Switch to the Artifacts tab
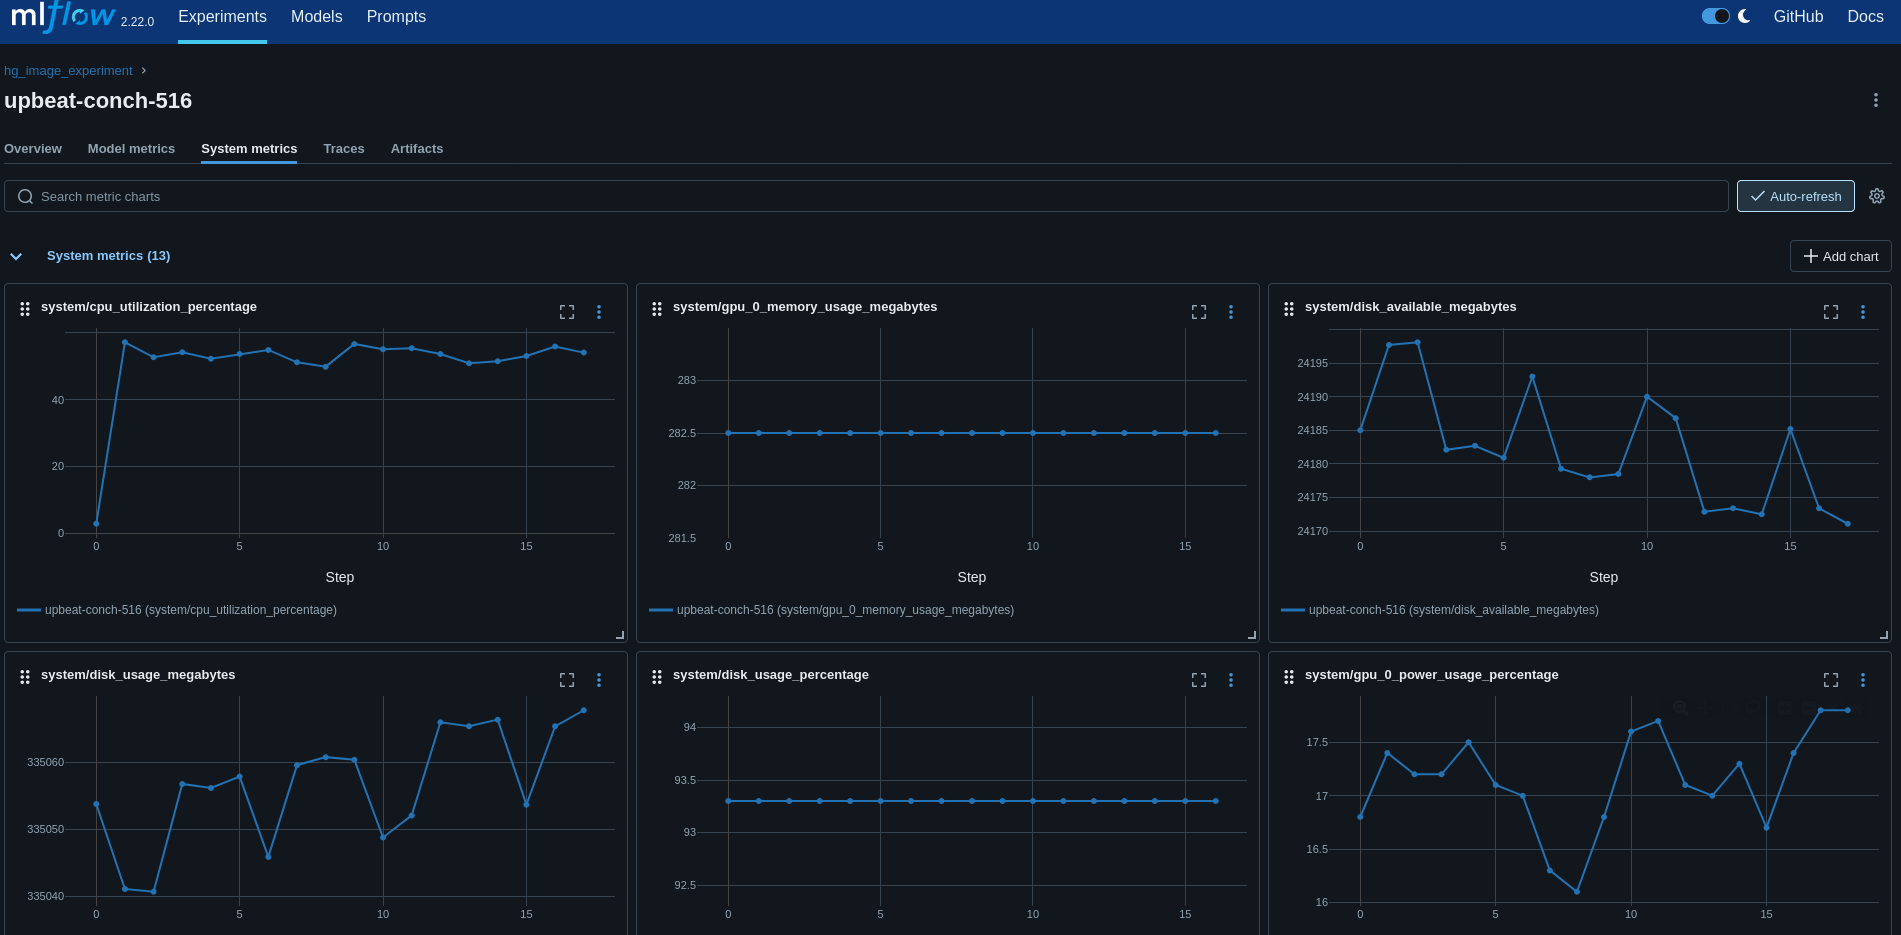The image size is (1901, 935). (x=416, y=148)
